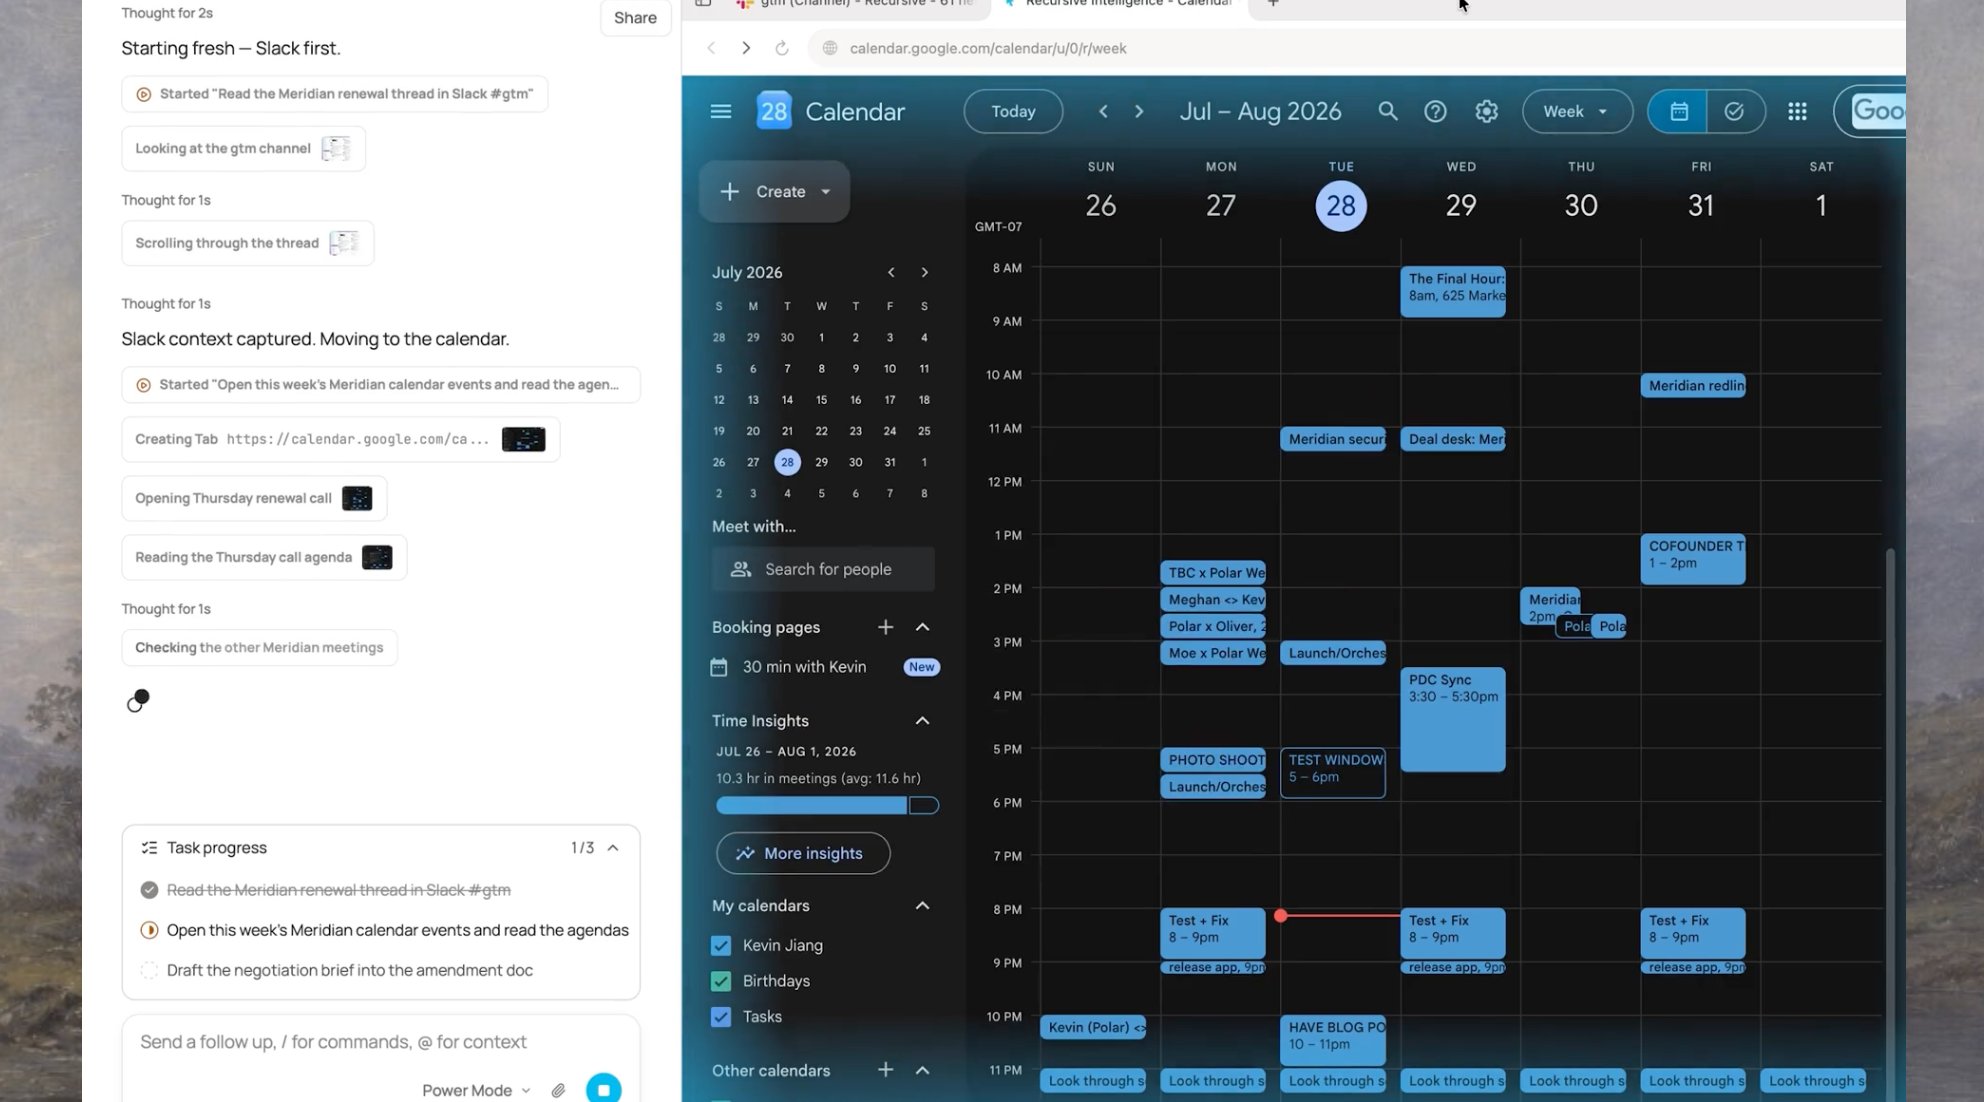Collapse the Booking pages section
The height and width of the screenshot is (1102, 1984).
point(922,627)
